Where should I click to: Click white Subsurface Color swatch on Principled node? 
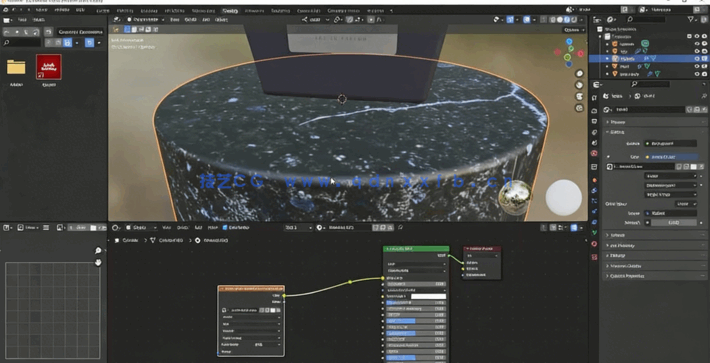(x=428, y=296)
